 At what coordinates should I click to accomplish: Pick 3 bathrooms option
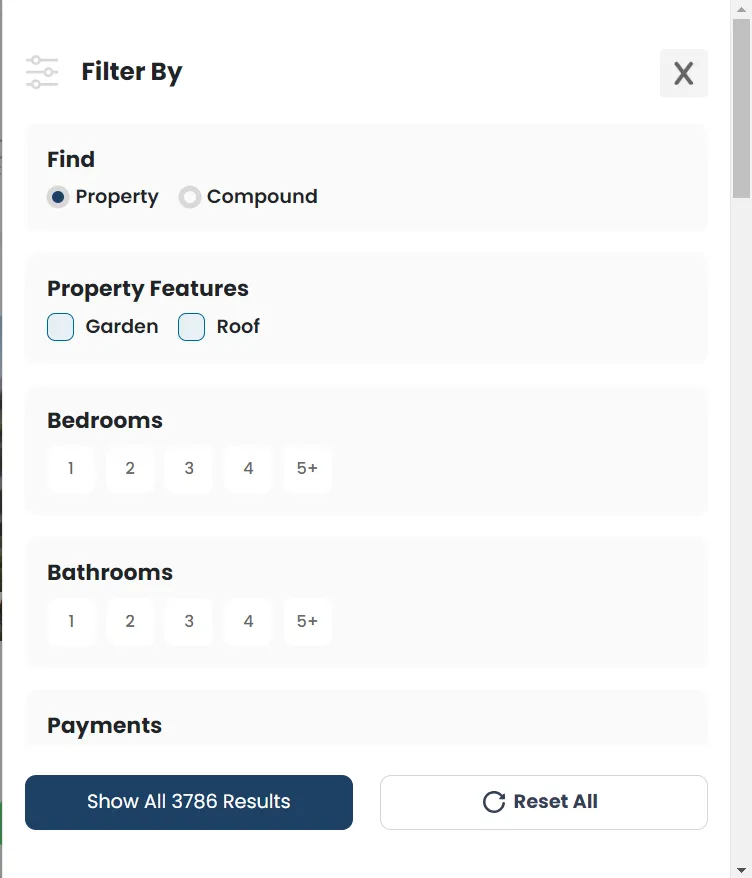(189, 622)
